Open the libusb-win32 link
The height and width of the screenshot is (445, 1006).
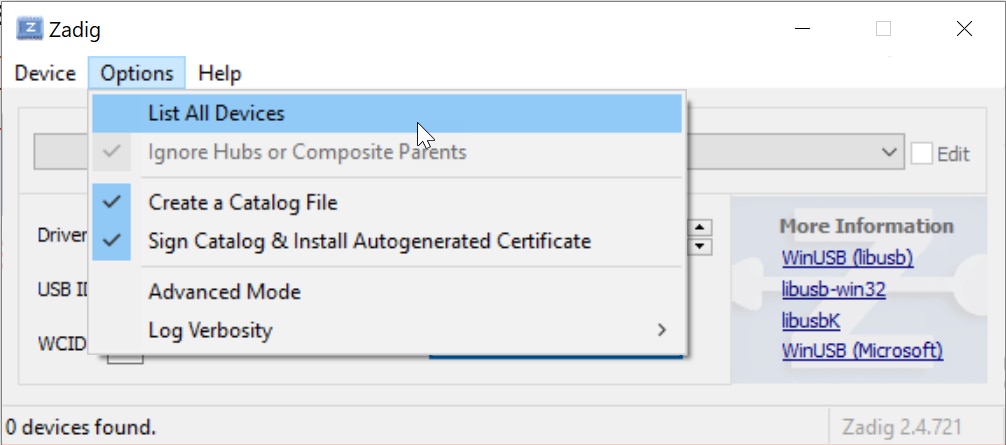[x=833, y=290]
